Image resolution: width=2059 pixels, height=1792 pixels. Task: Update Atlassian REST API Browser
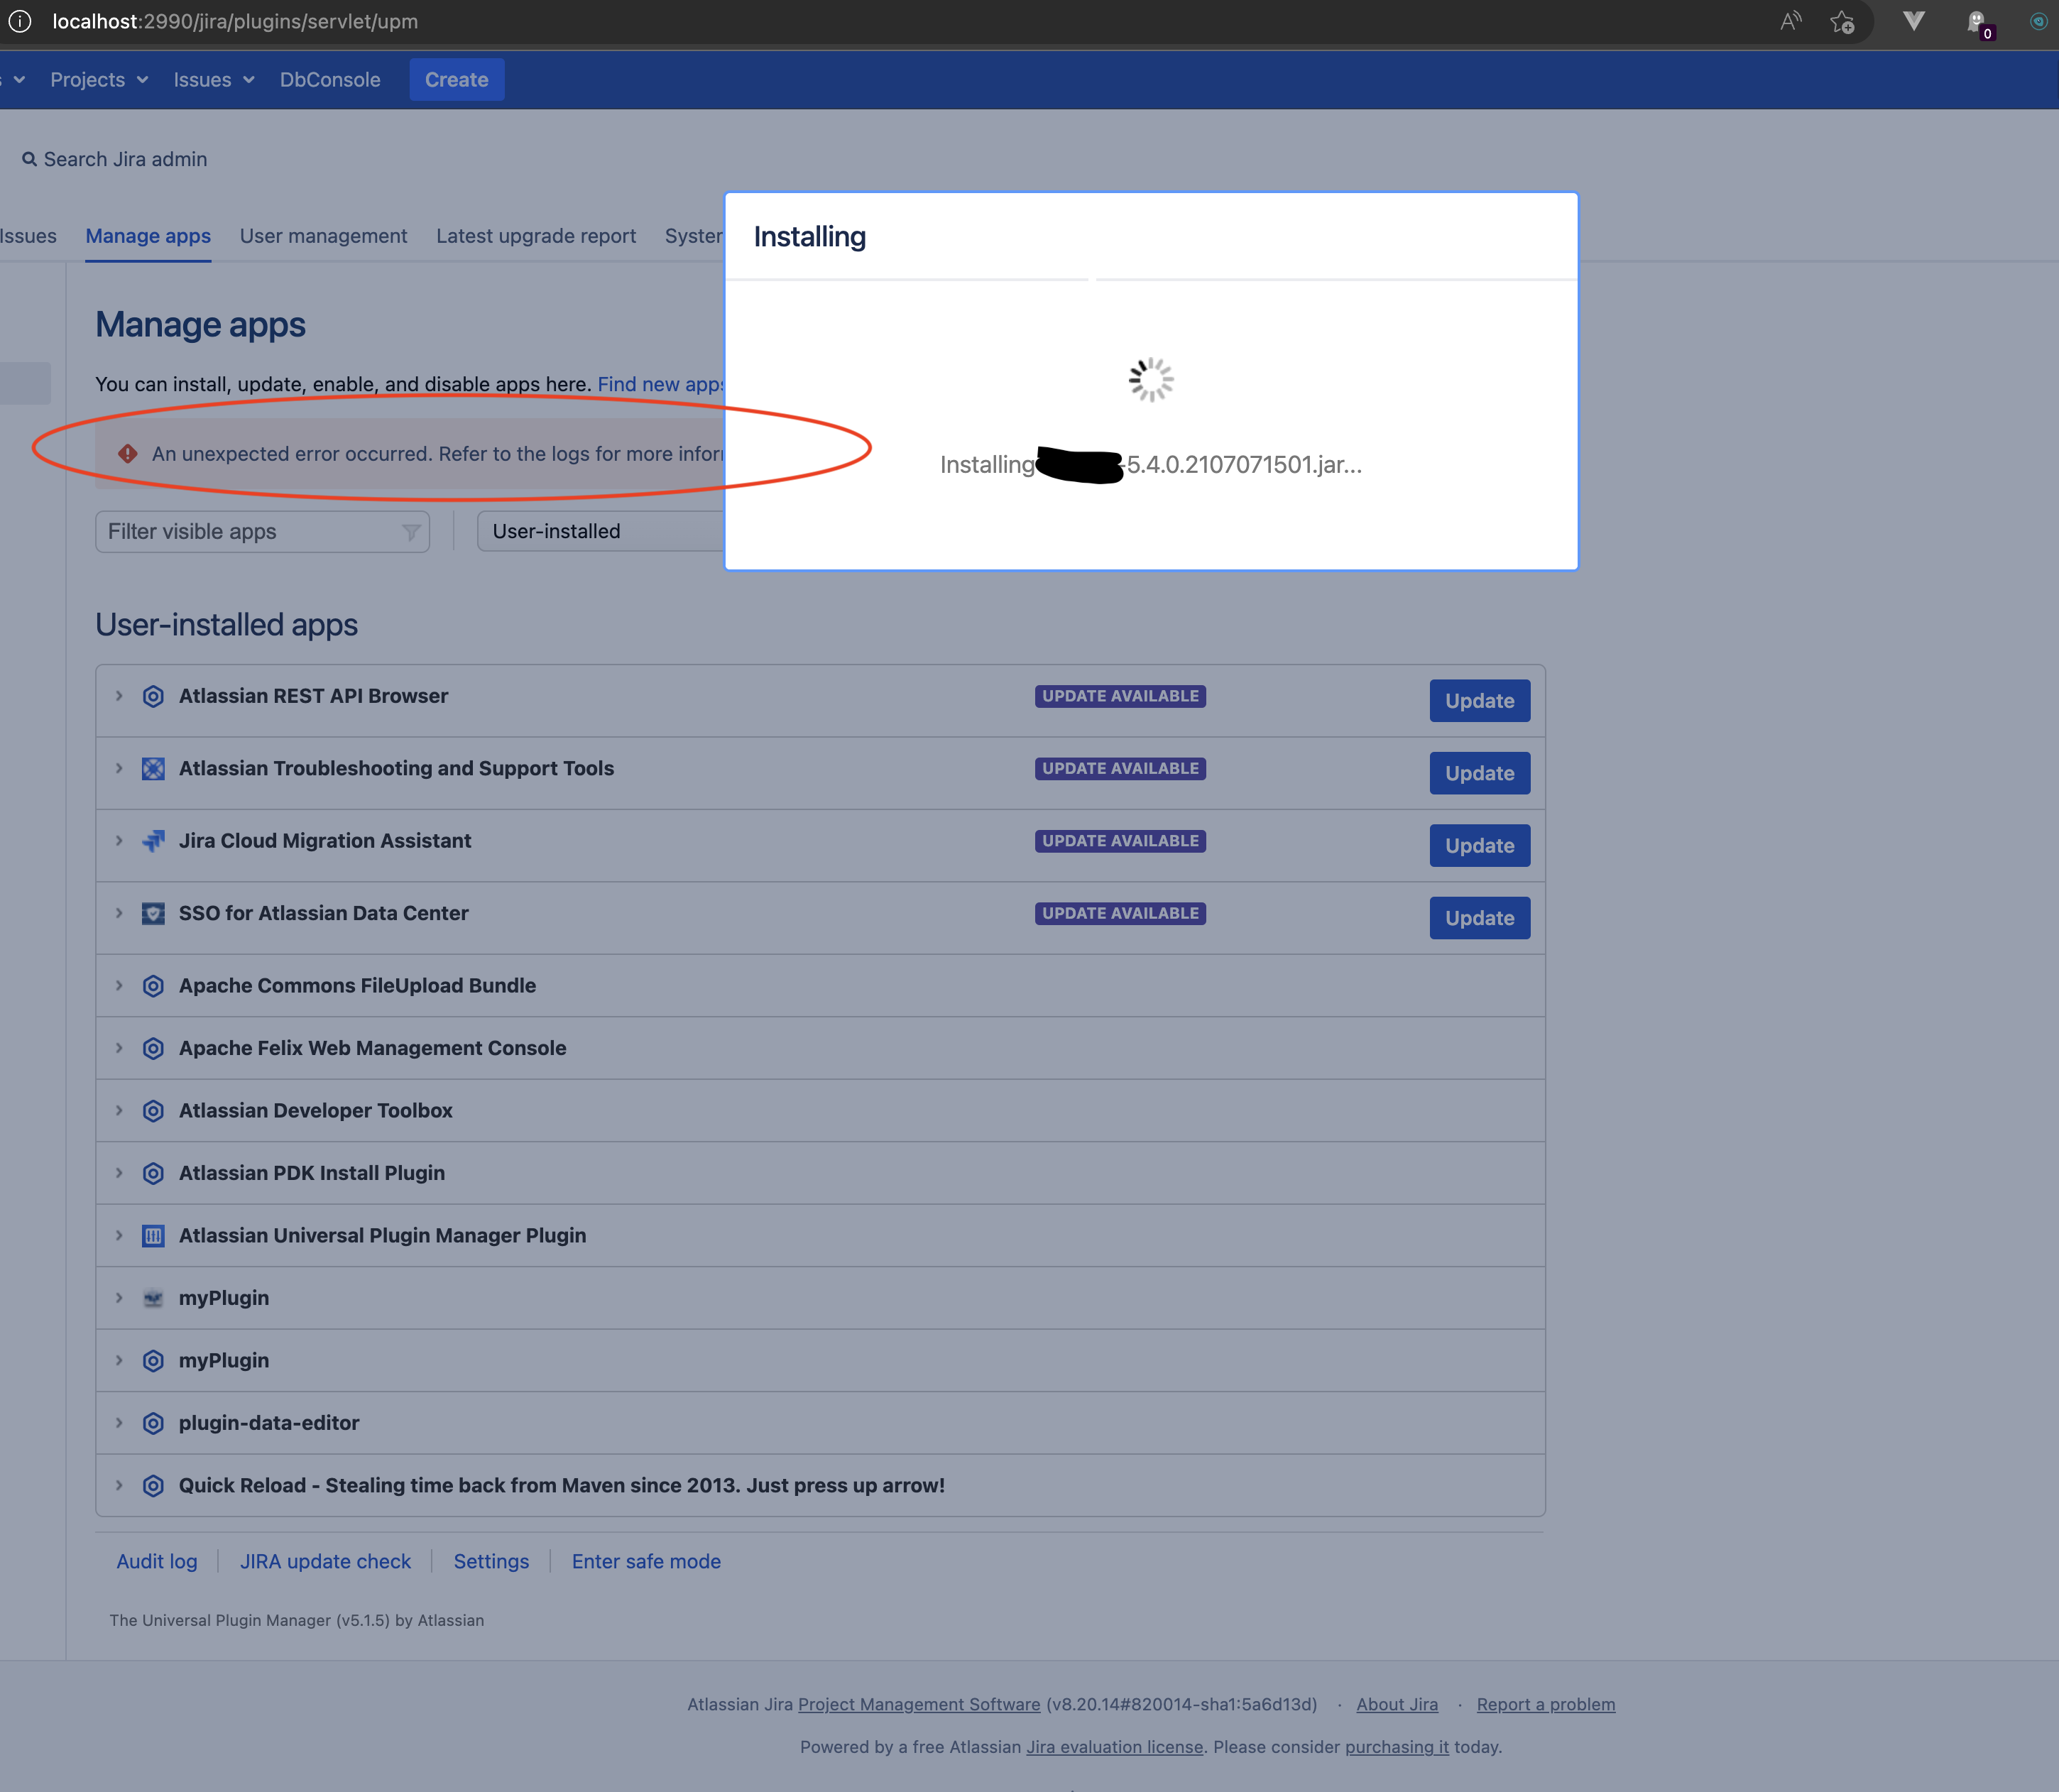click(1480, 701)
